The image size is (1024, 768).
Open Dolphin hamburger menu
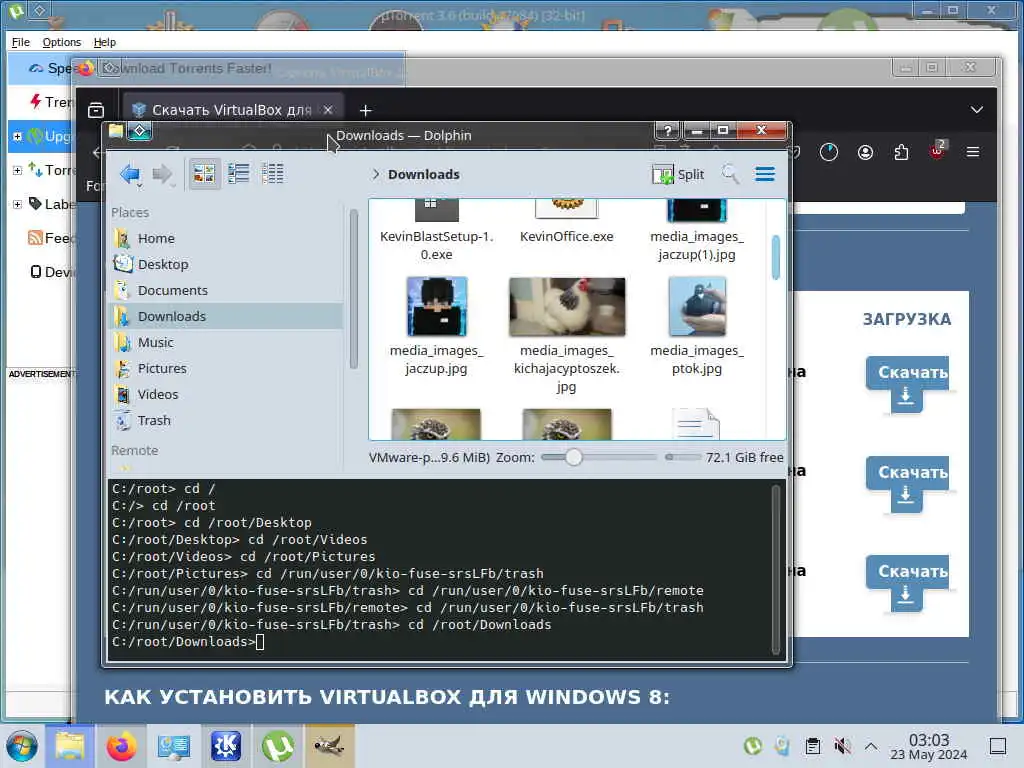click(x=765, y=174)
